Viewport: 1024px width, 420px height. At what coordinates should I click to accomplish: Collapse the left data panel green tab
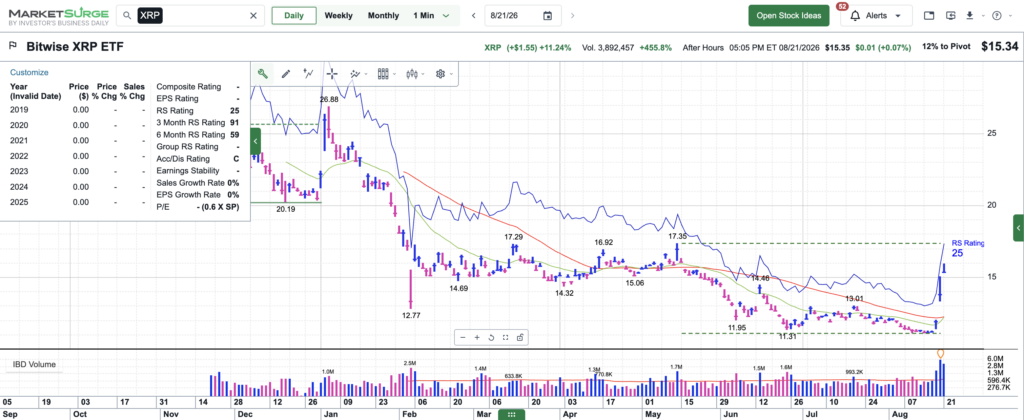click(255, 140)
